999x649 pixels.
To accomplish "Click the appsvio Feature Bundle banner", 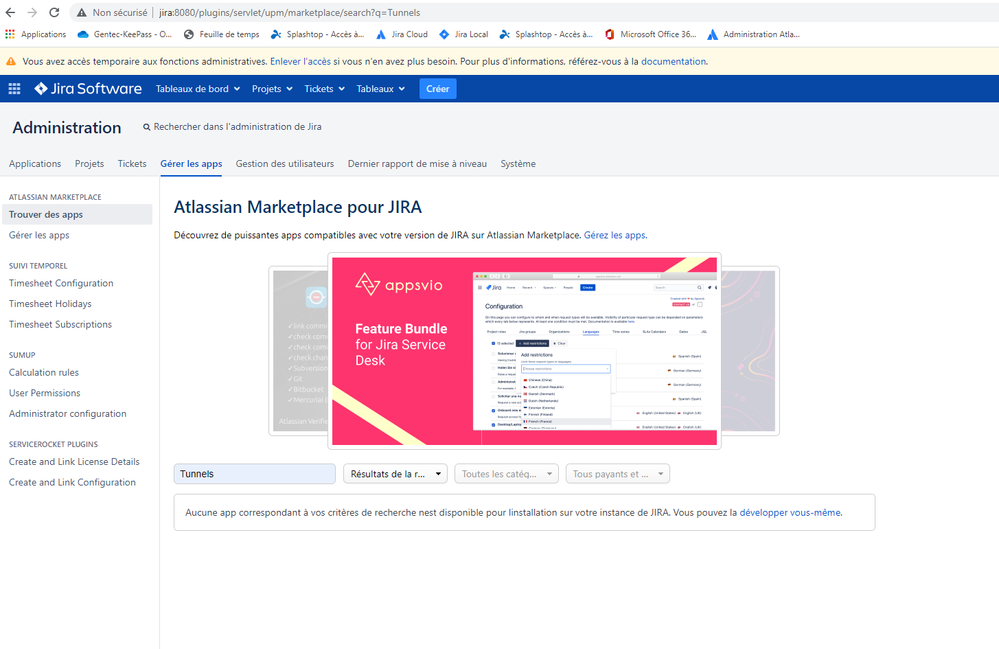I will [524, 351].
